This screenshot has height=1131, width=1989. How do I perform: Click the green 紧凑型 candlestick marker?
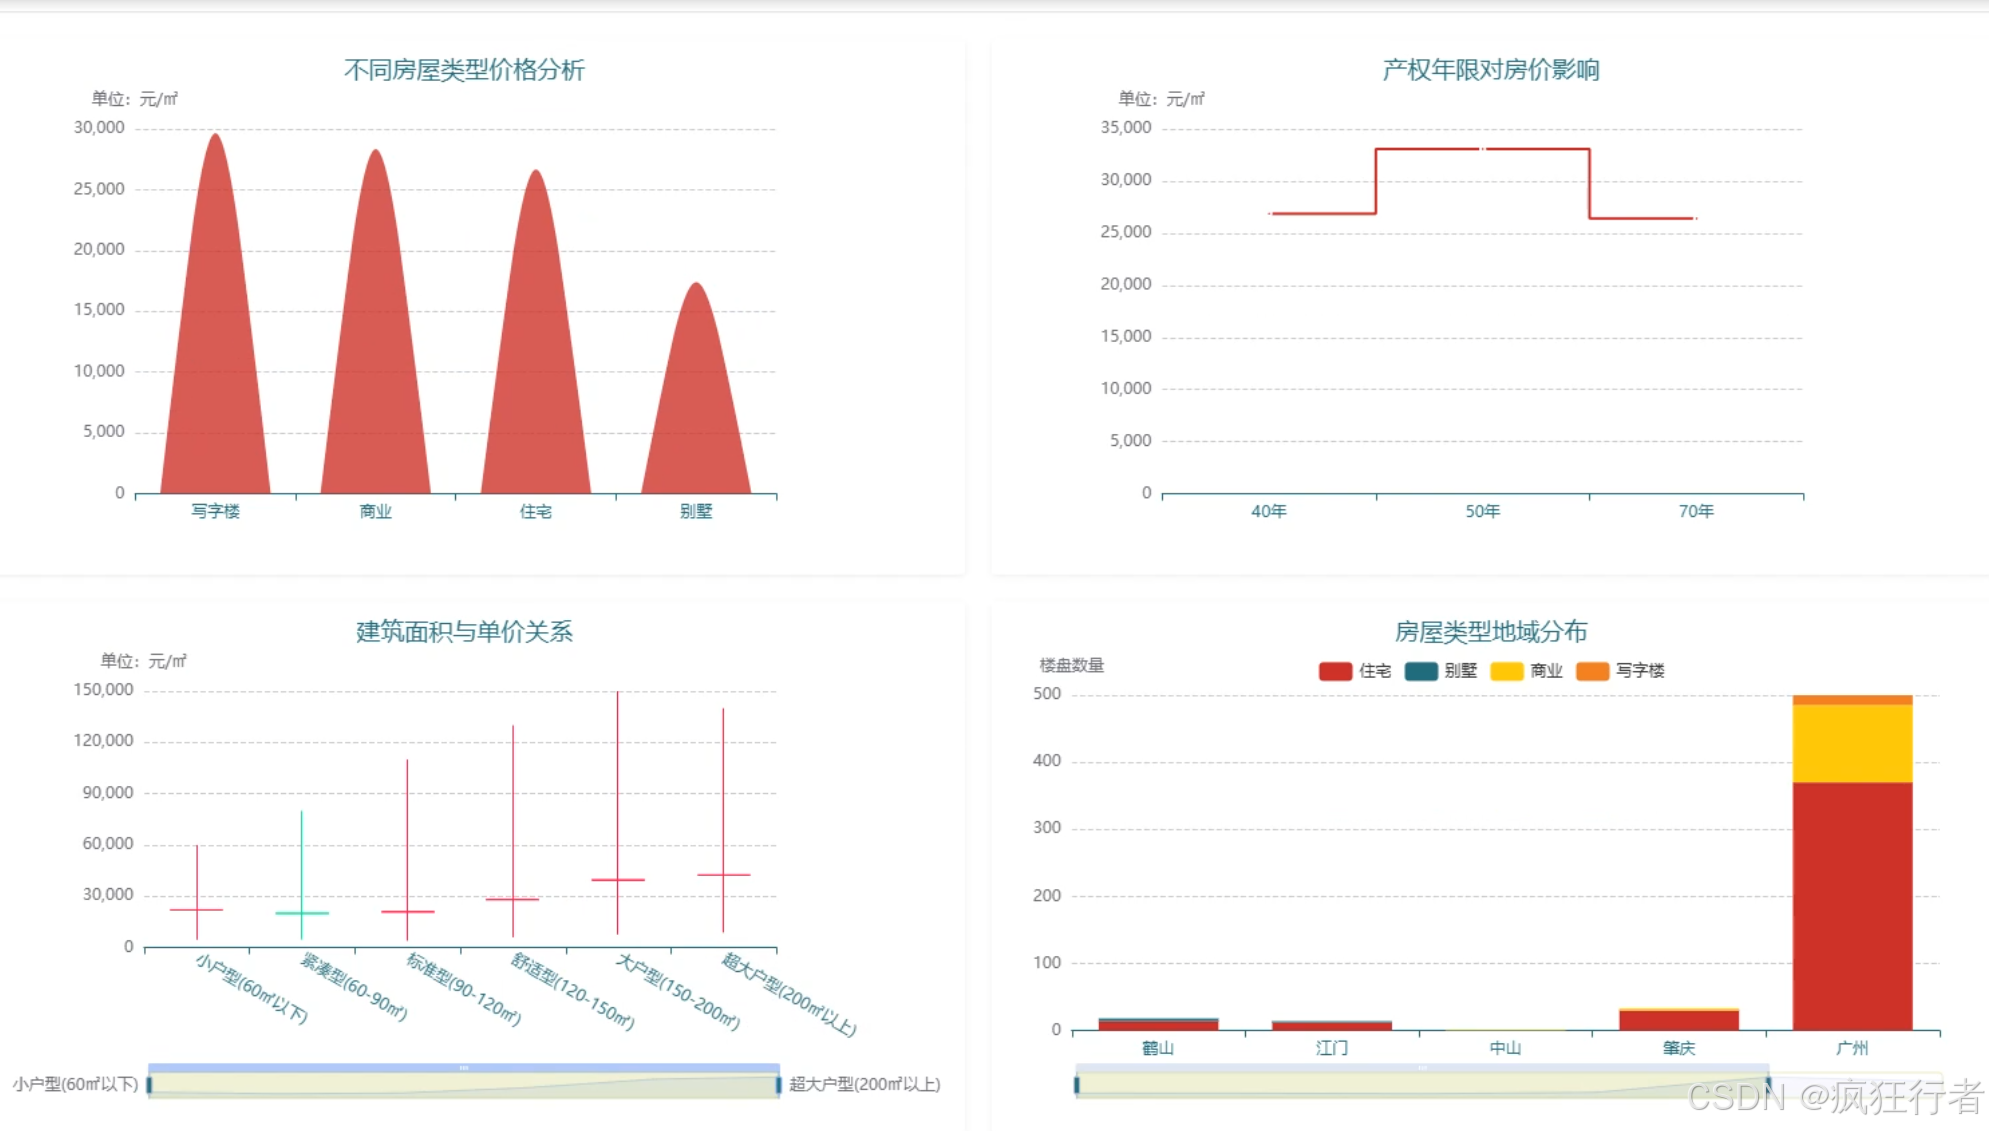(302, 912)
